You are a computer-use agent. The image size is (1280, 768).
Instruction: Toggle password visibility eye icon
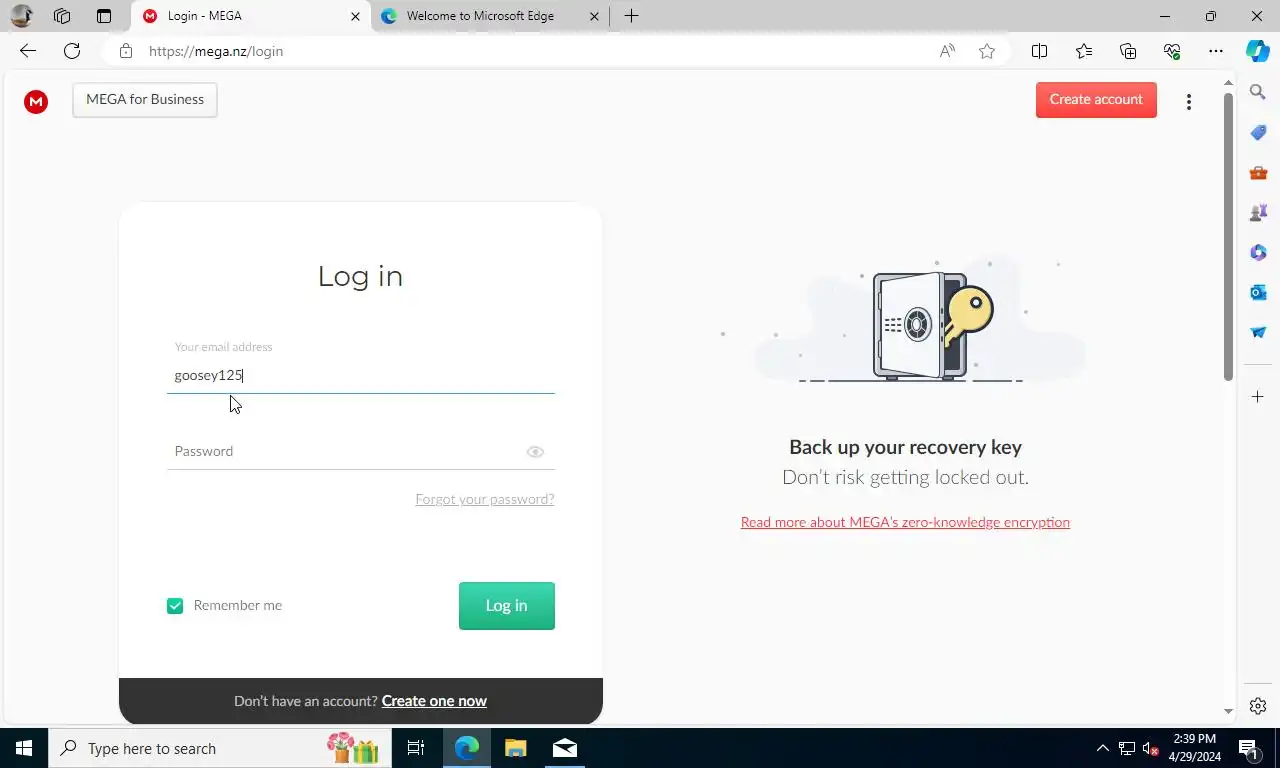(x=535, y=452)
